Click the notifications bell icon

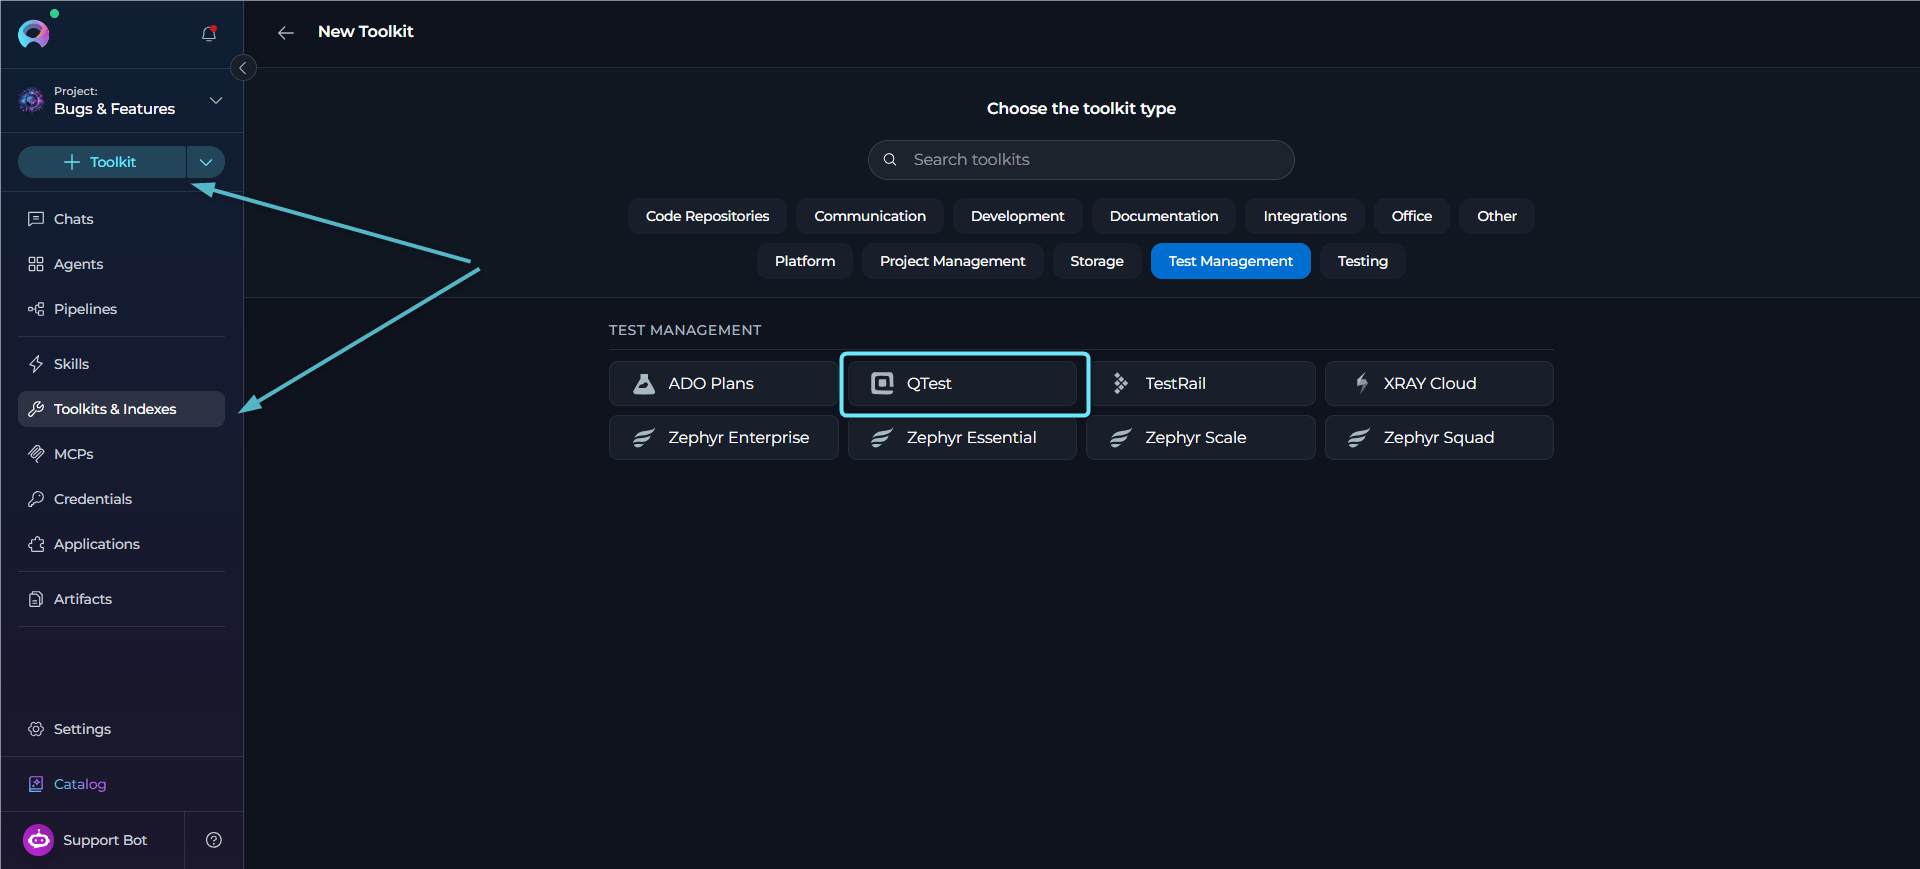(x=209, y=34)
